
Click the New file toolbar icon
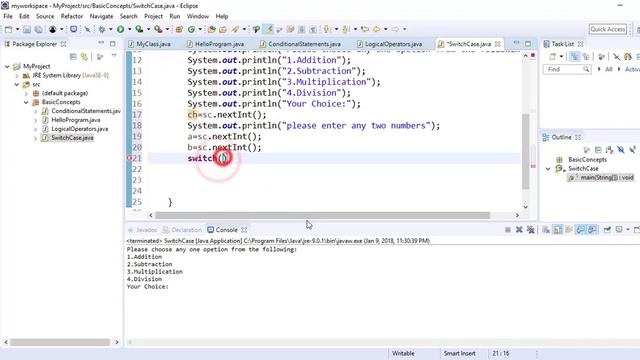click(8, 29)
